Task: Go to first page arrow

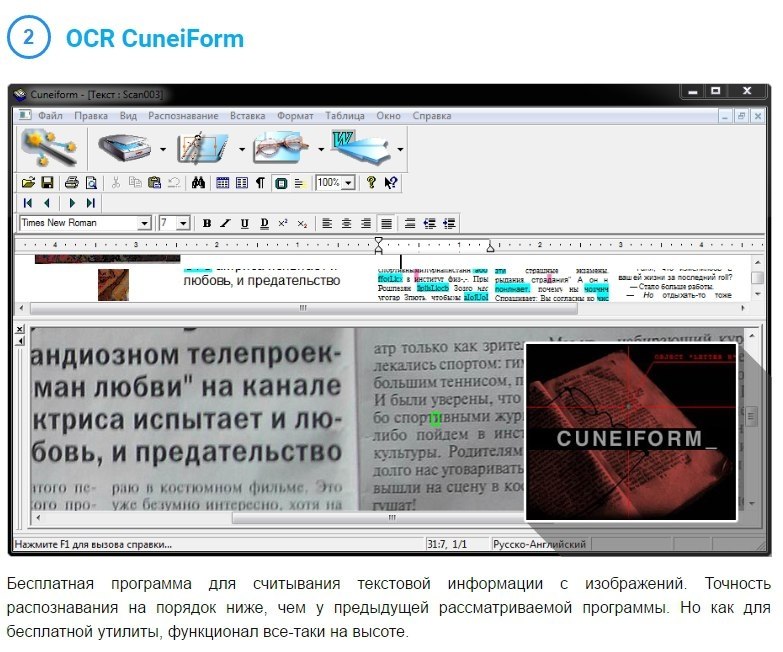Action: (28, 203)
